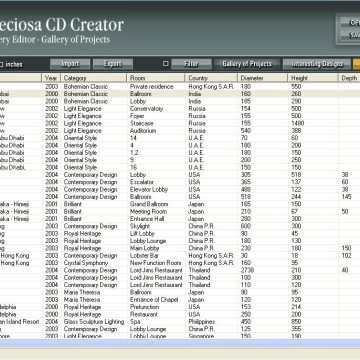Select the diameter value "600"
The height and width of the screenshot is (360, 360).
[246, 226]
